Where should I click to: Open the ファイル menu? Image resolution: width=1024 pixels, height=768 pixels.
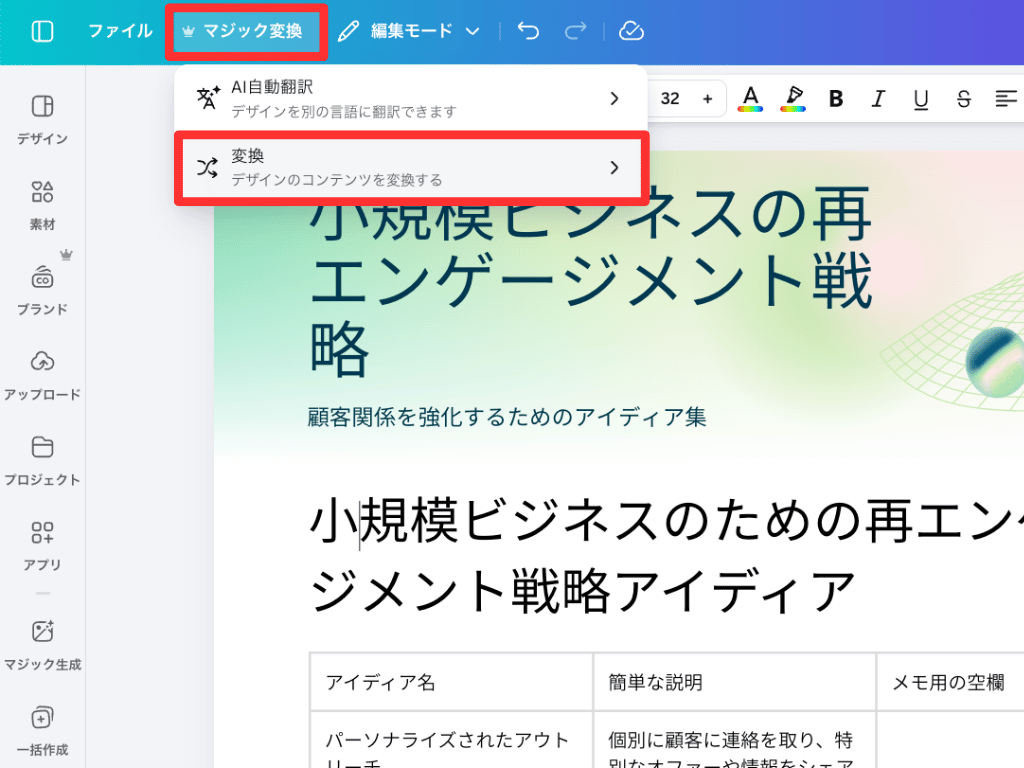pos(120,31)
